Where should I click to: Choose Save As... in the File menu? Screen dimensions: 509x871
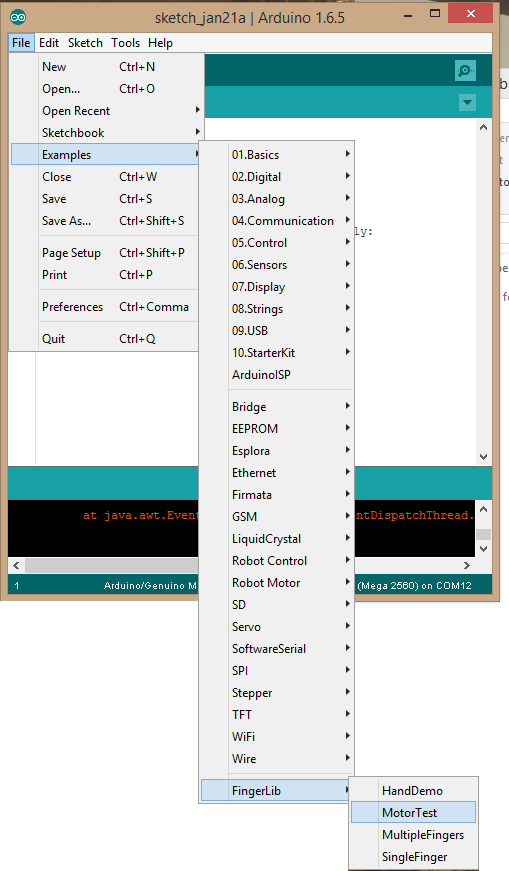pos(106,221)
